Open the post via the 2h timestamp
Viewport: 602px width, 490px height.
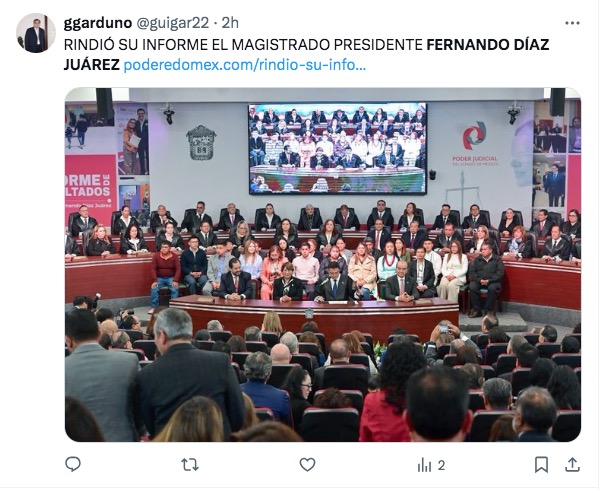coord(230,23)
